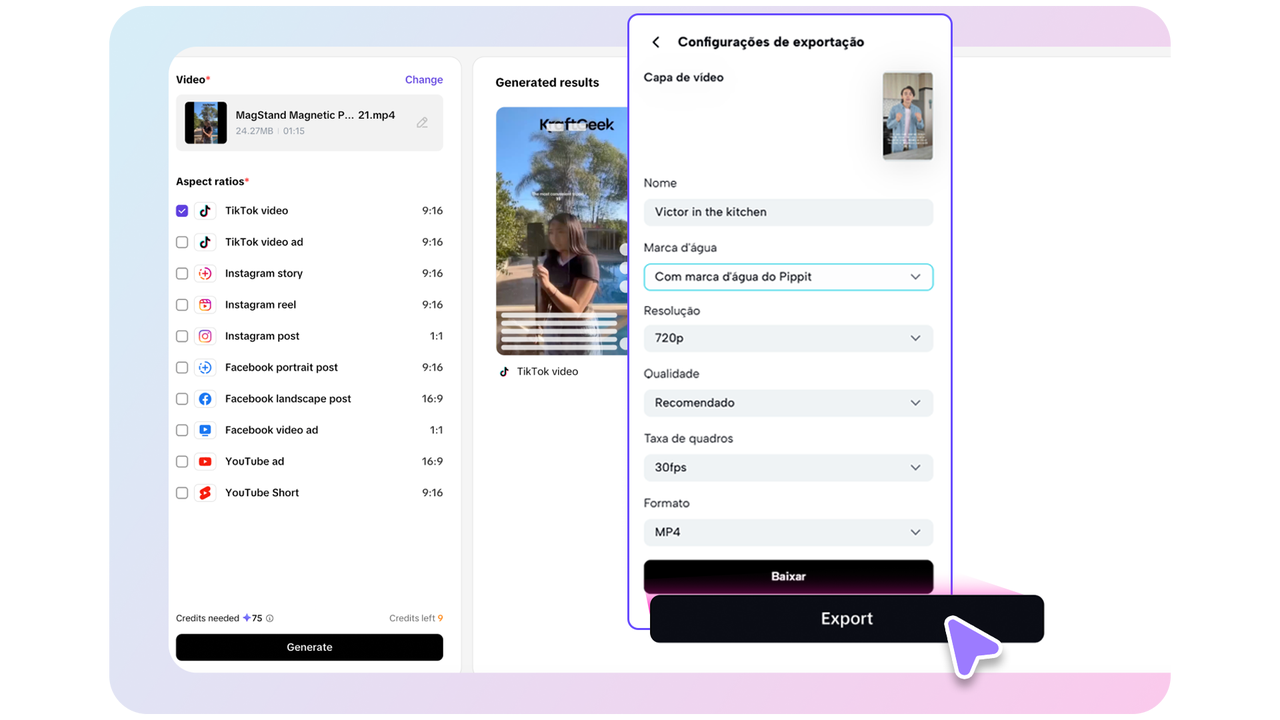Open the Formato dropdown showing MP4

[788, 532]
